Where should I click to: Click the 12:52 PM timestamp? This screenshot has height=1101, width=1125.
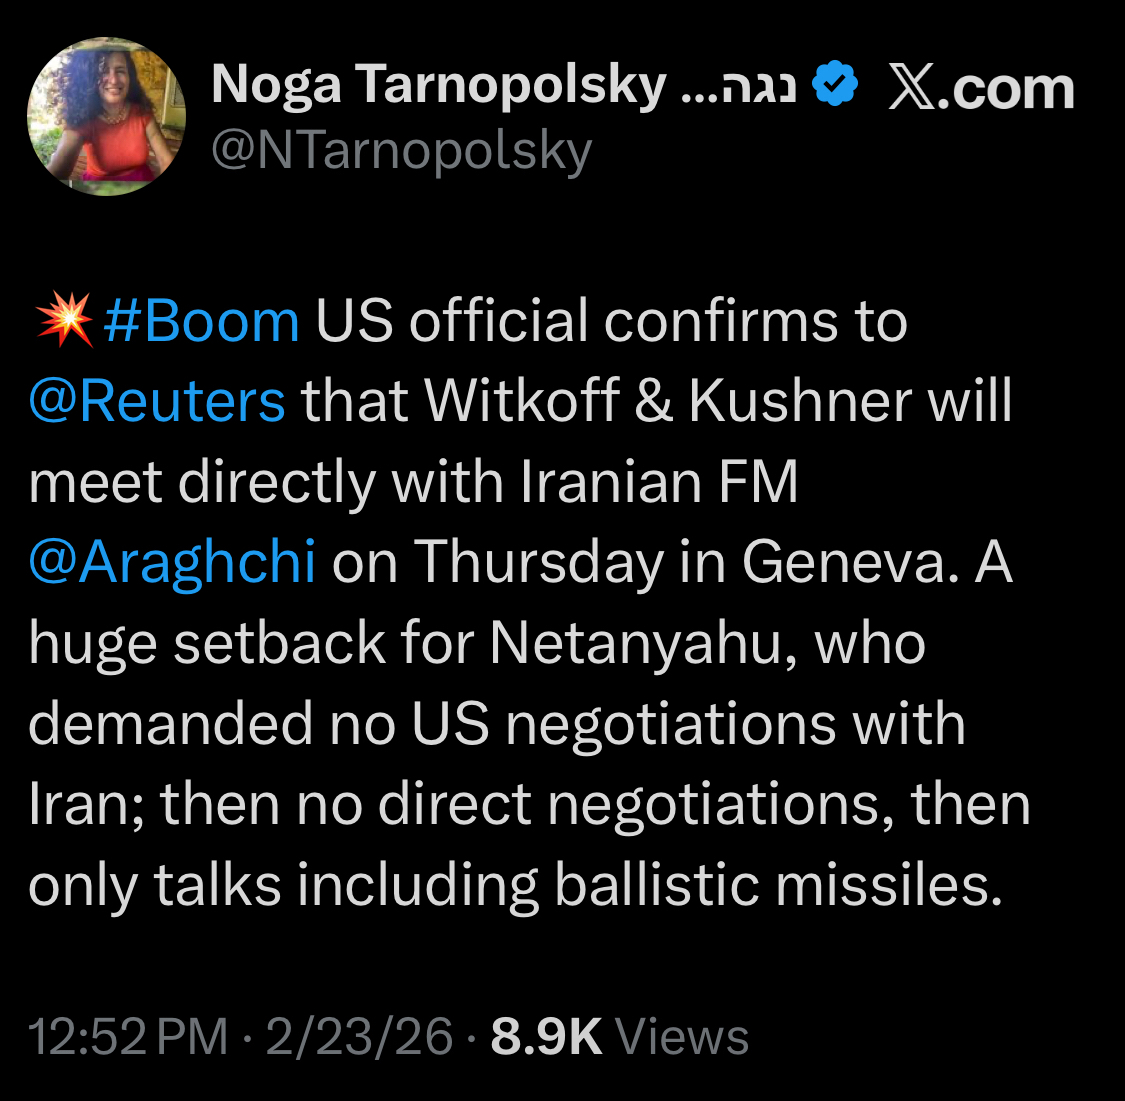pos(128,1037)
